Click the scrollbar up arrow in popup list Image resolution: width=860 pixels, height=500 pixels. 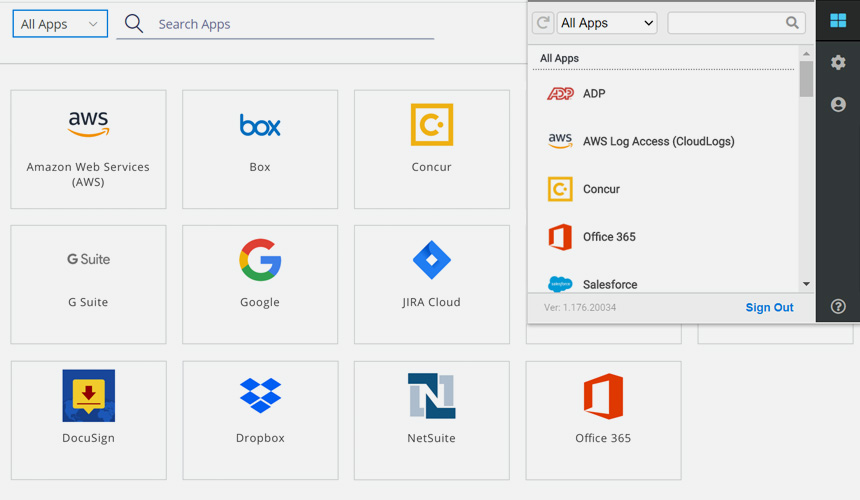pos(806,54)
